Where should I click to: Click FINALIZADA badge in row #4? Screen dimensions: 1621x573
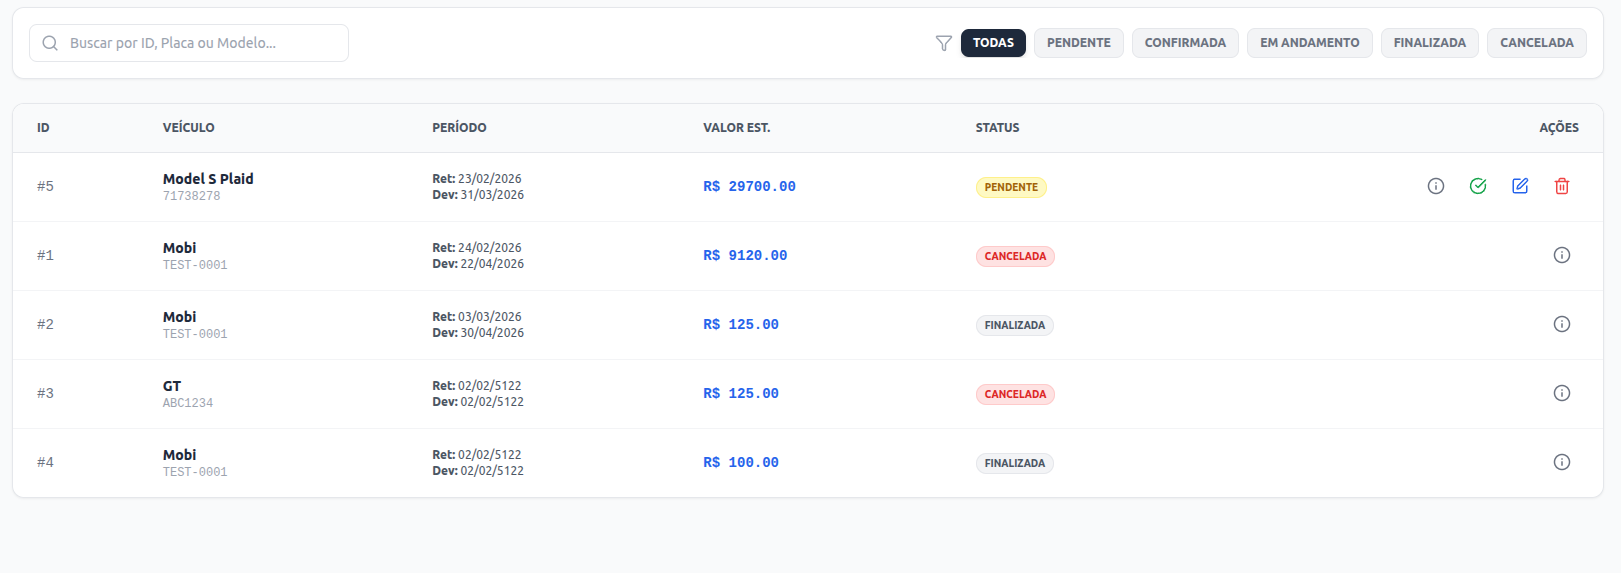click(x=1015, y=463)
